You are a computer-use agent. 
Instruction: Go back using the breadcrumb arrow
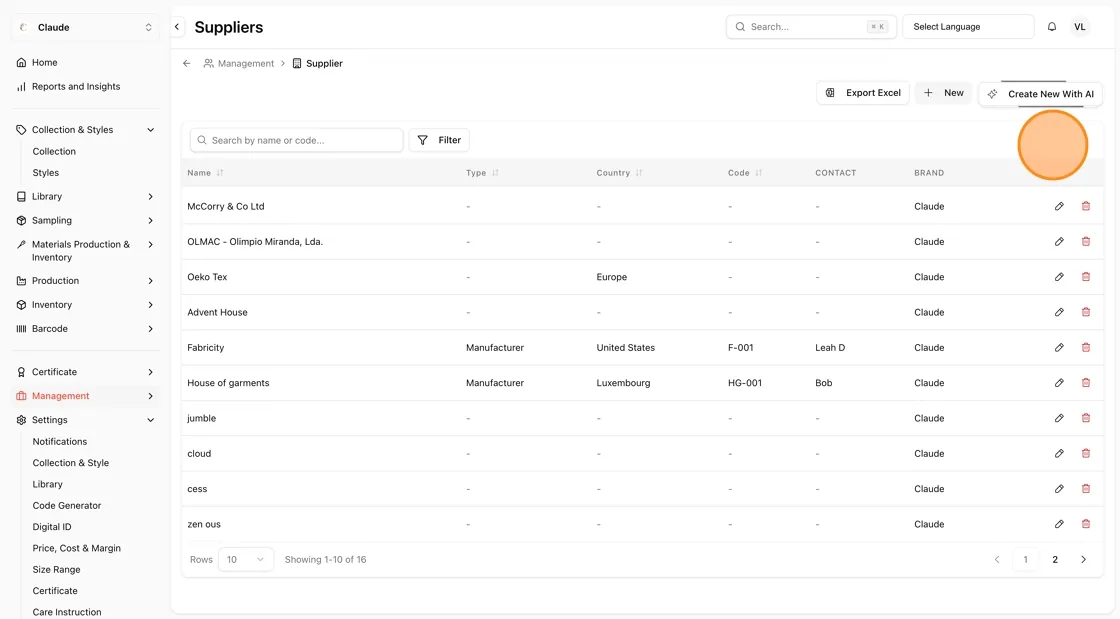pos(186,64)
